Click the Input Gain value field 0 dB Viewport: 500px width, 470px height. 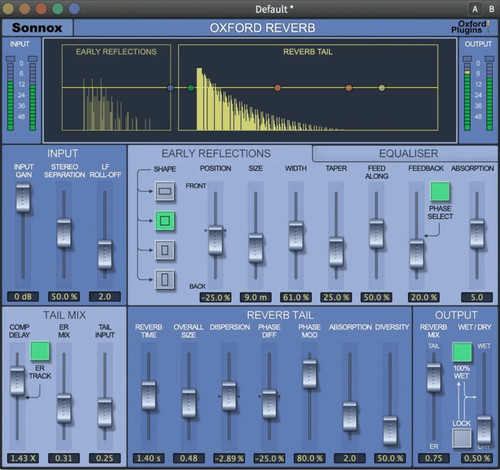23,297
